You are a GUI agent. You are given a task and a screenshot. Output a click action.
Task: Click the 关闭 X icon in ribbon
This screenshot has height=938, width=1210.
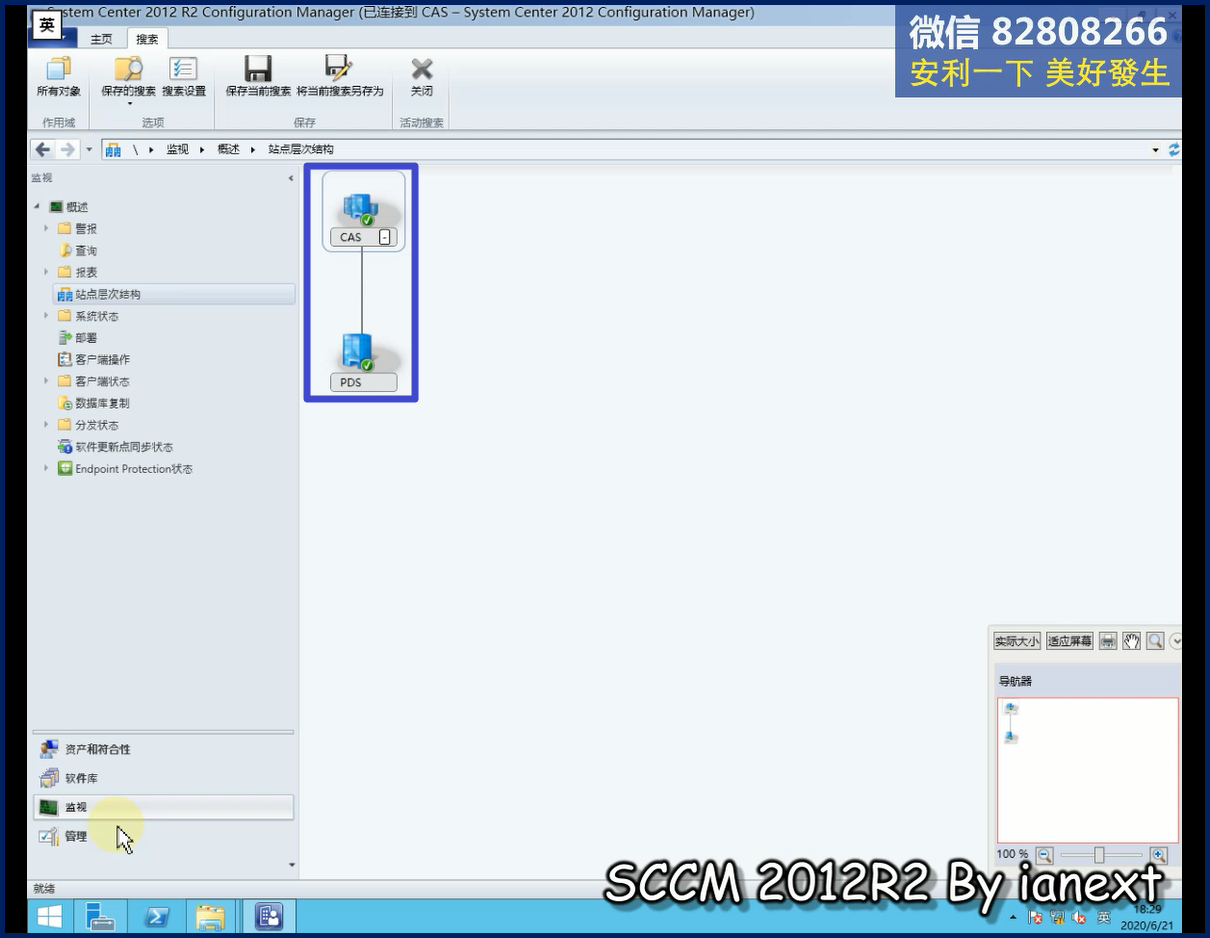click(422, 69)
